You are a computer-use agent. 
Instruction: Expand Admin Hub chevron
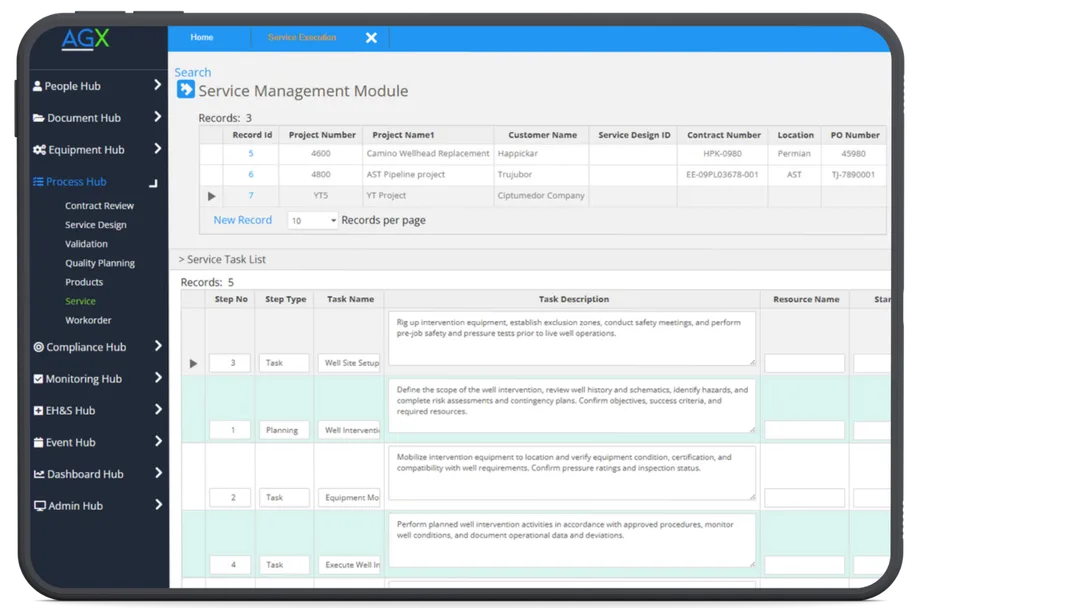(158, 504)
